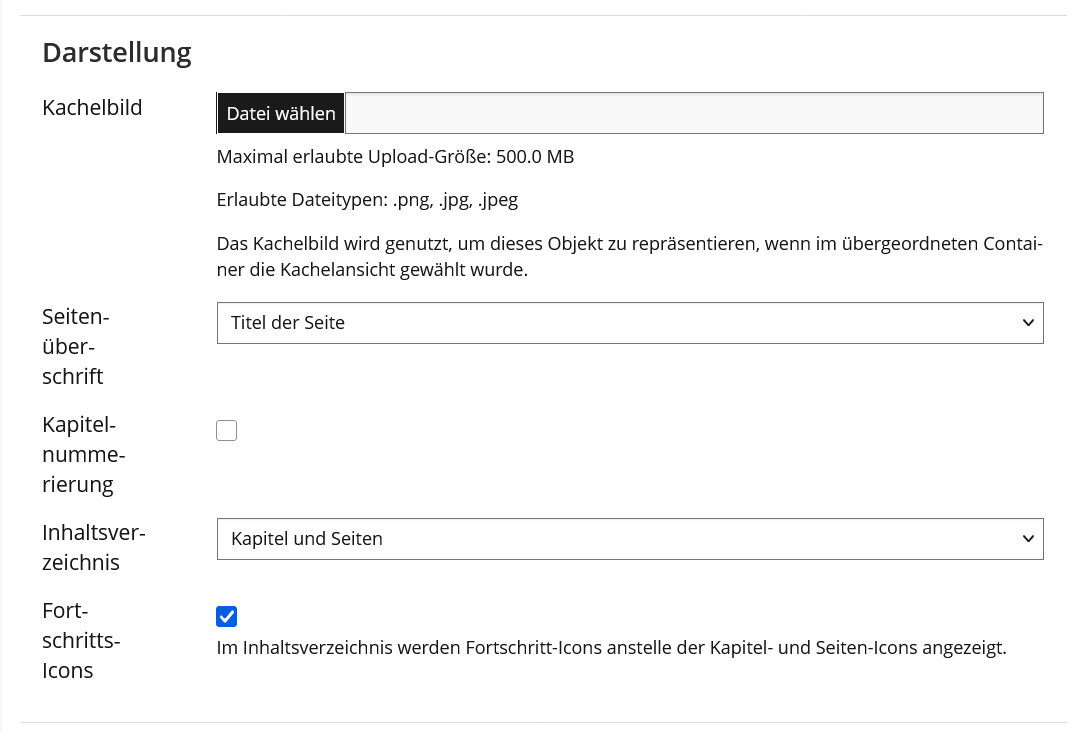
Task: Click the Datei wählen button
Action: [x=281, y=114]
